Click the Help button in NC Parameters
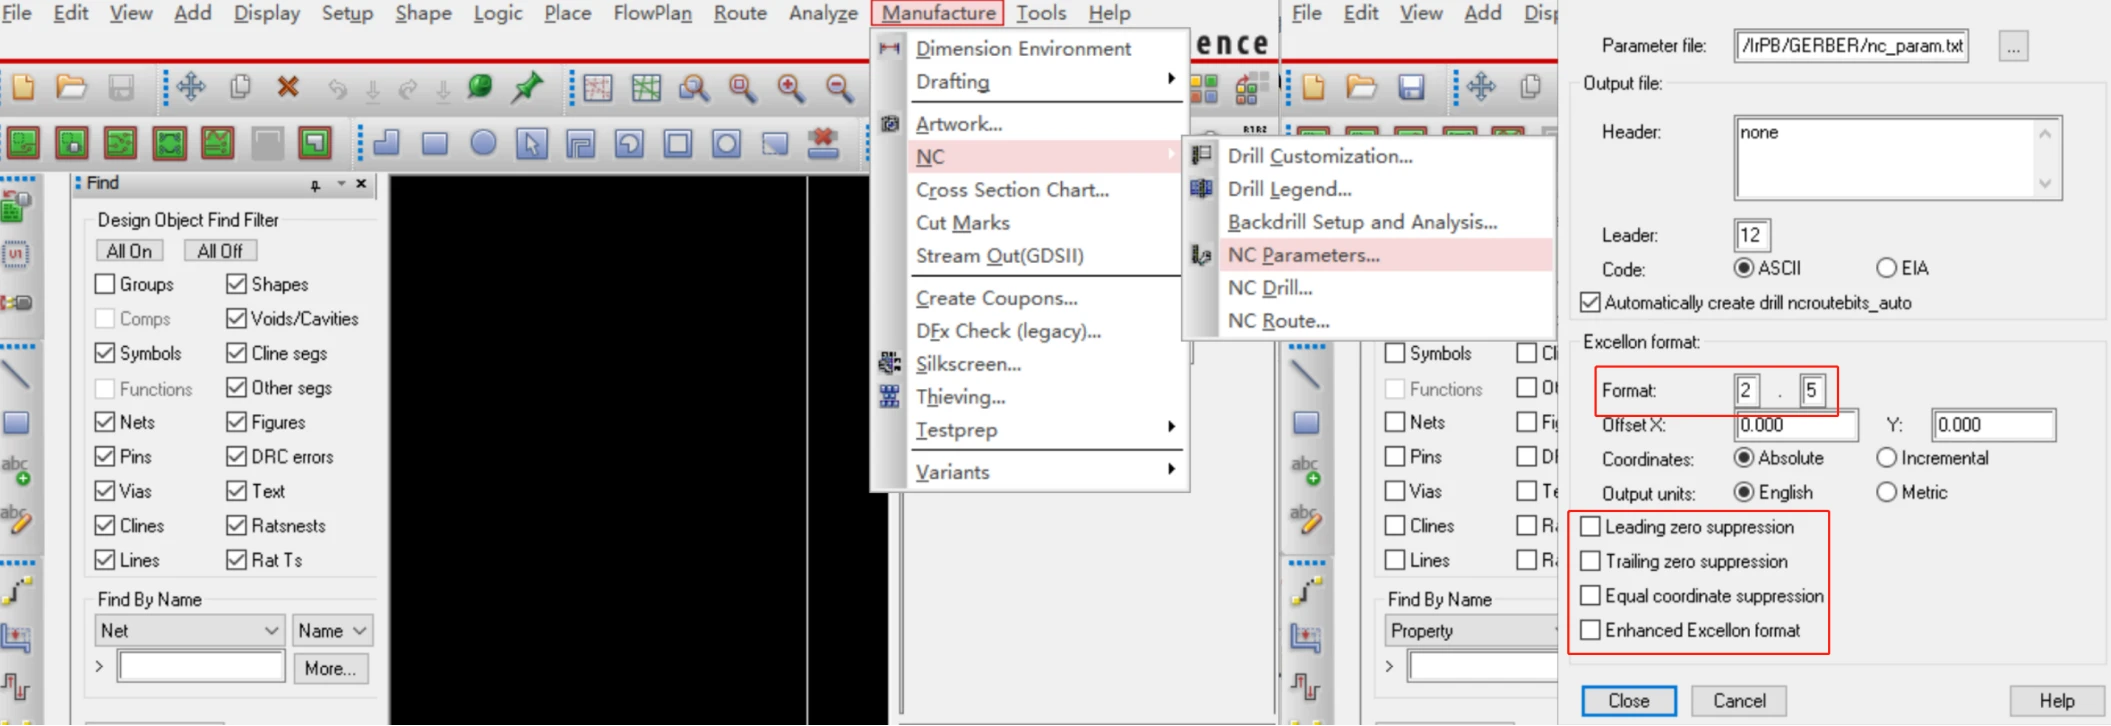 click(x=2057, y=701)
